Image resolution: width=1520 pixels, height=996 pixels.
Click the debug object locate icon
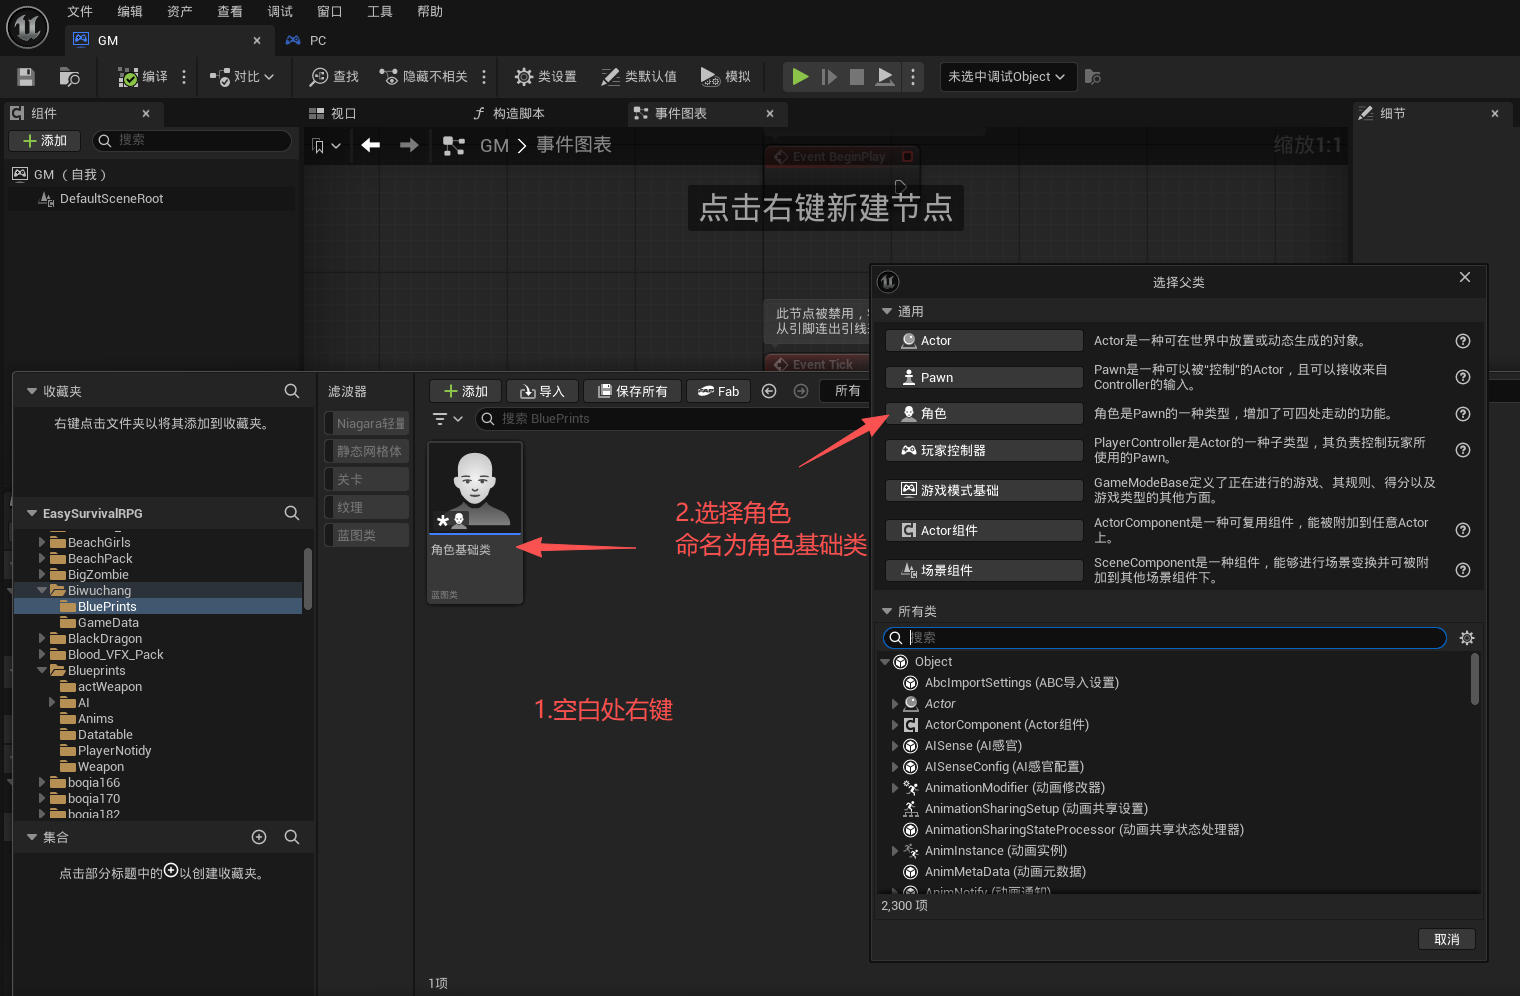point(1093,77)
